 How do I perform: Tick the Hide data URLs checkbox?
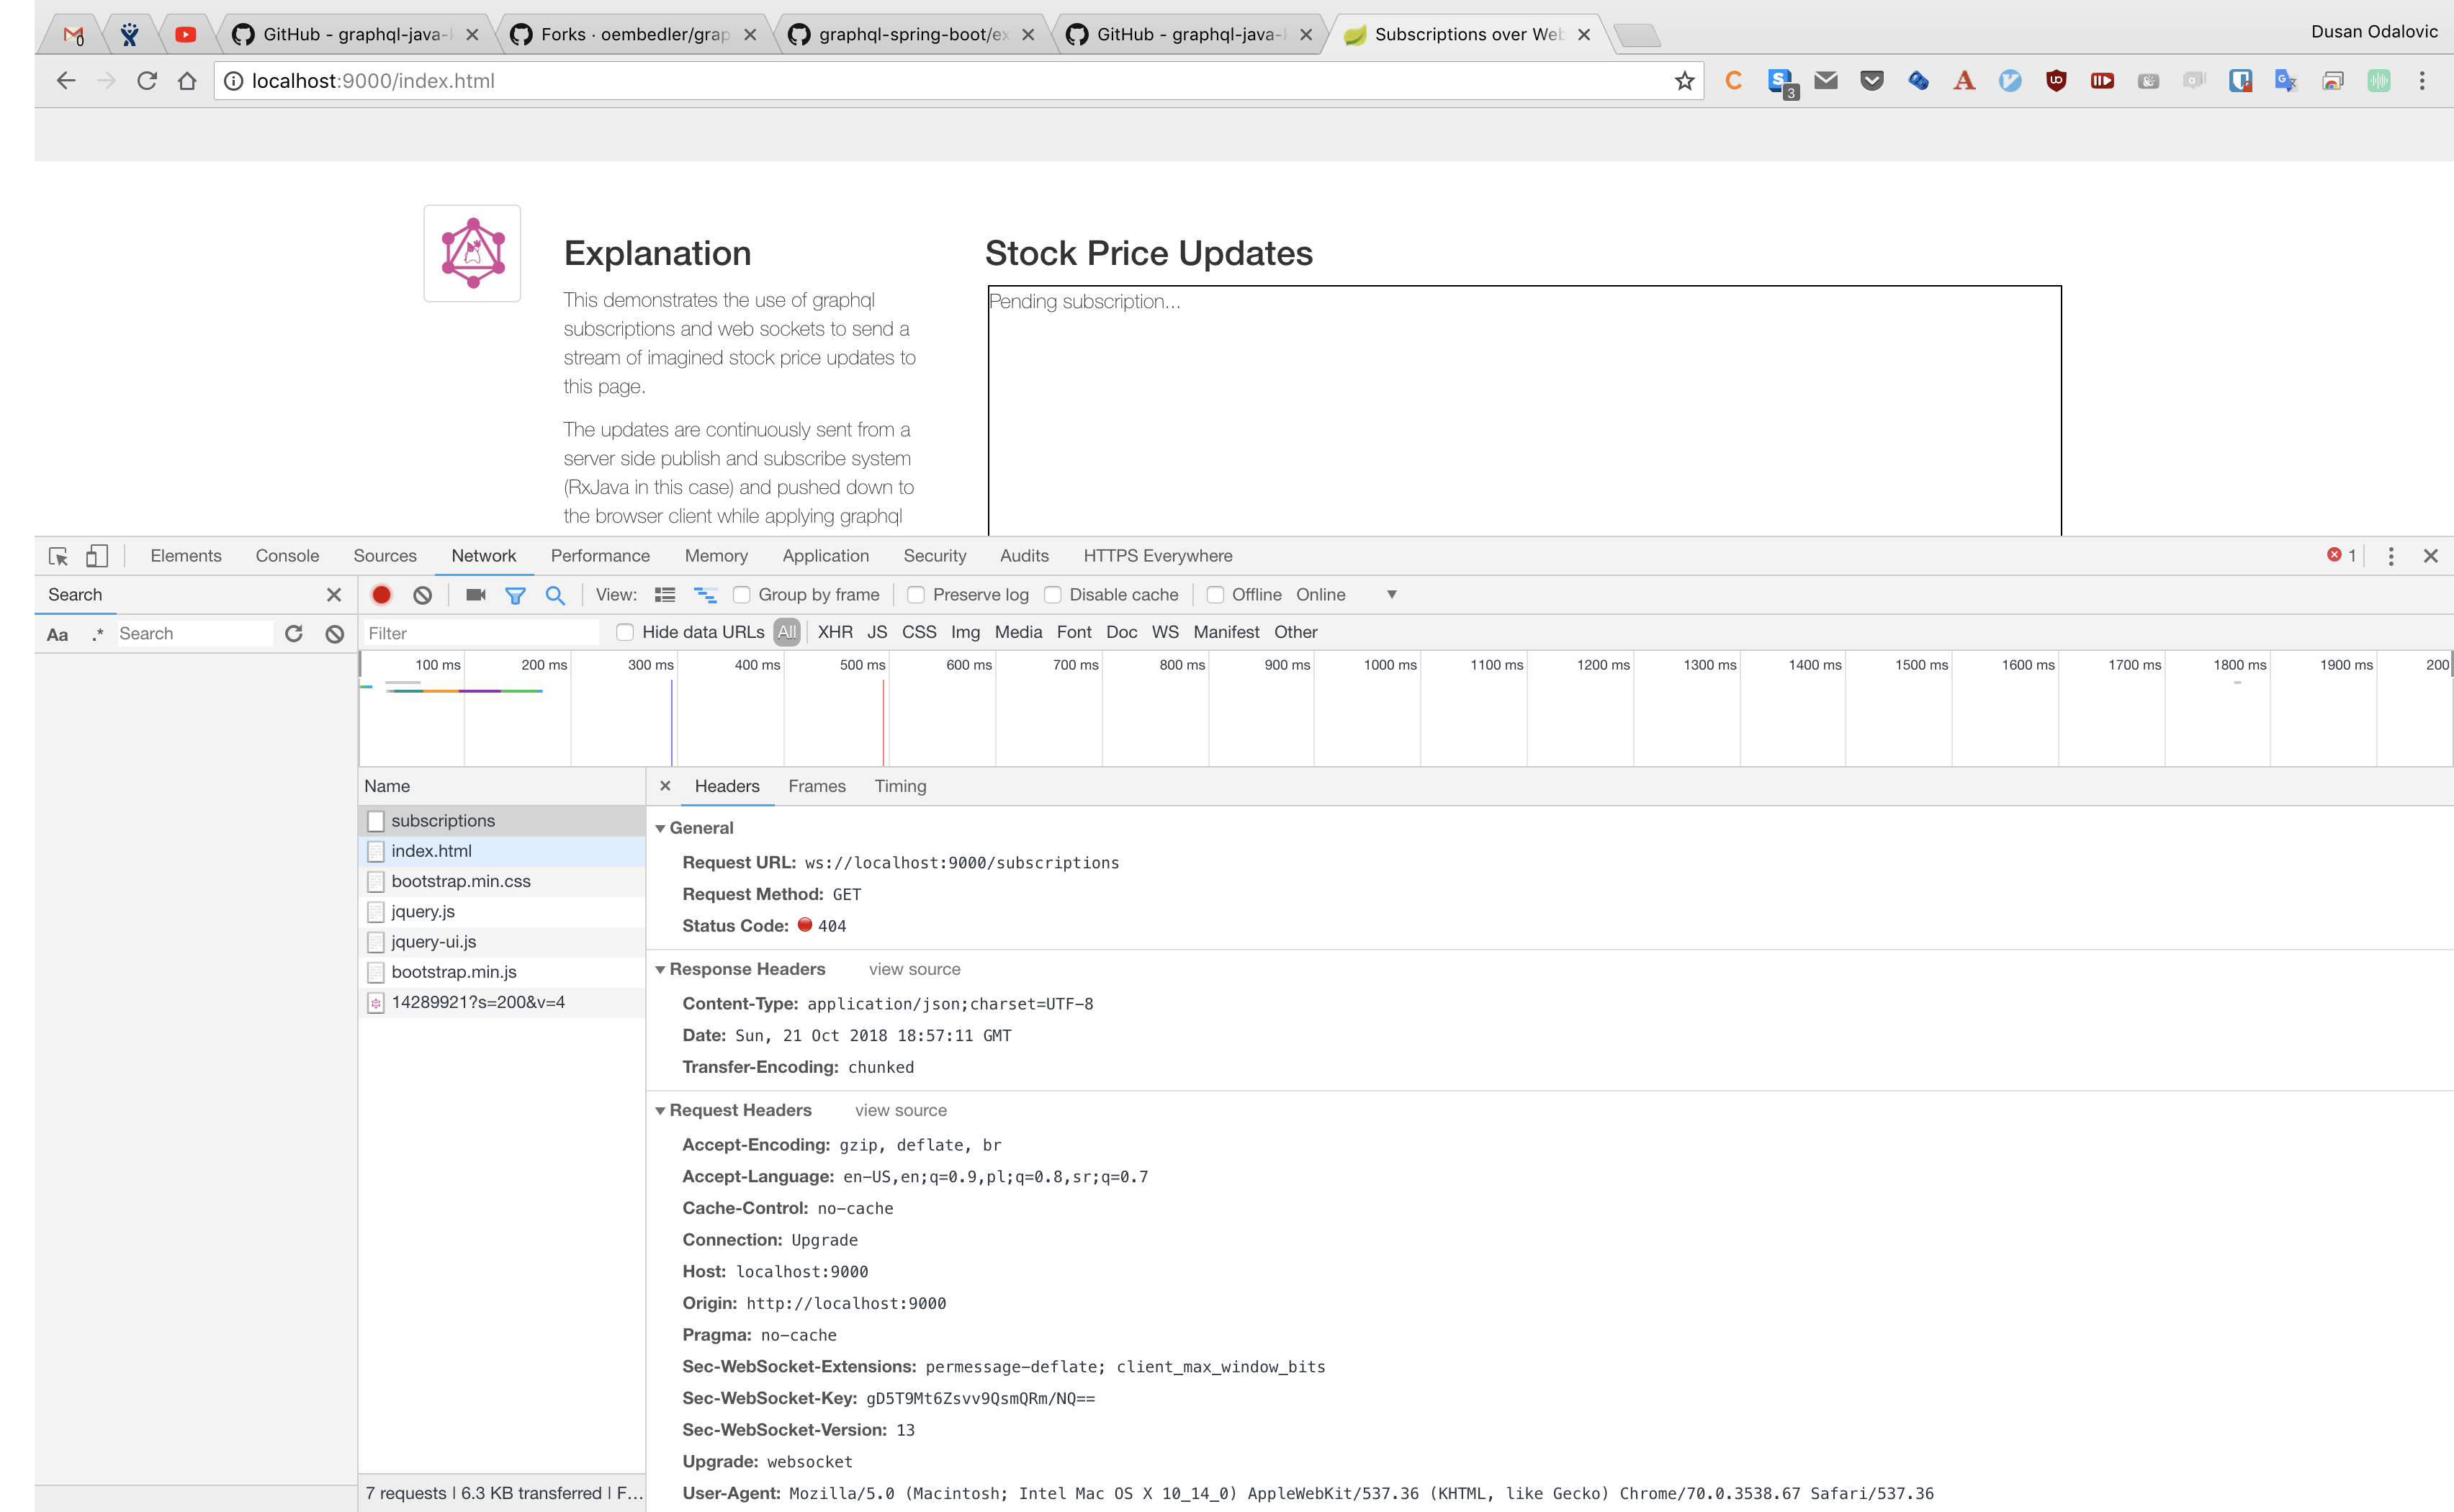tap(625, 632)
